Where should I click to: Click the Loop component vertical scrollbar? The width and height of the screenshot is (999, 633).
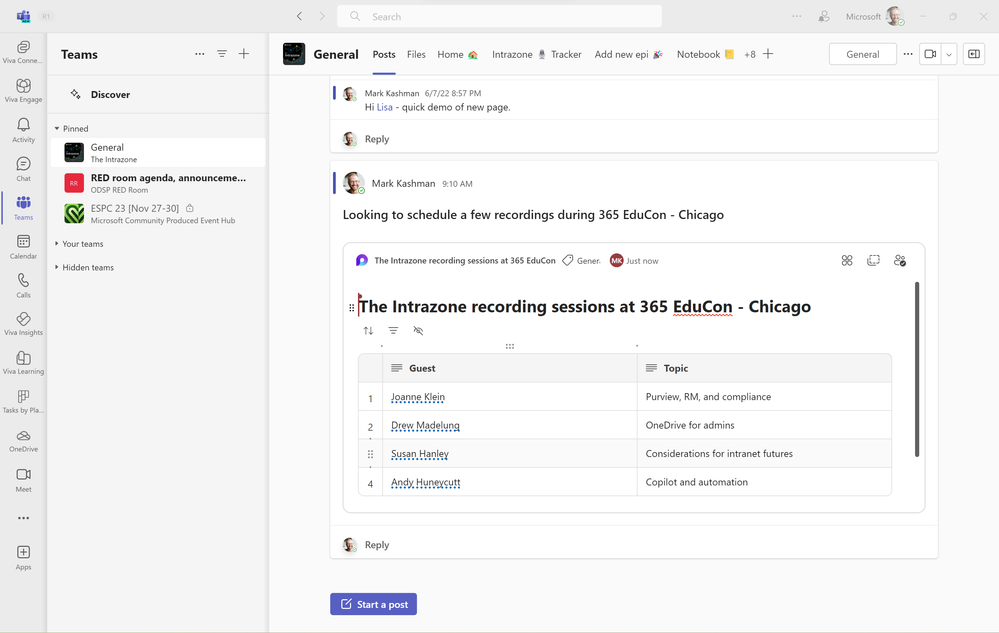tap(917, 369)
